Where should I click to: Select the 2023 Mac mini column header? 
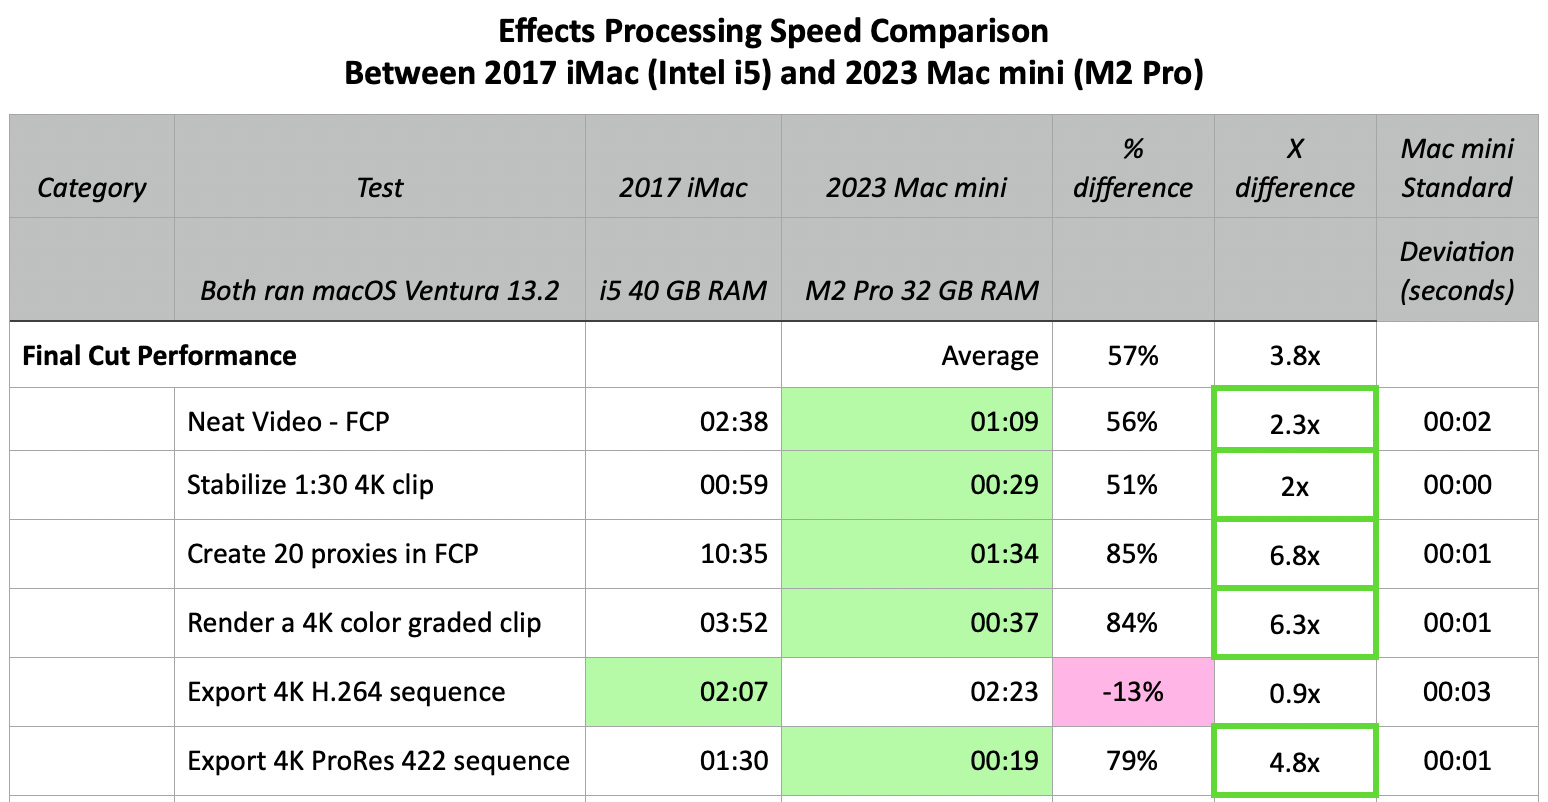click(x=916, y=187)
